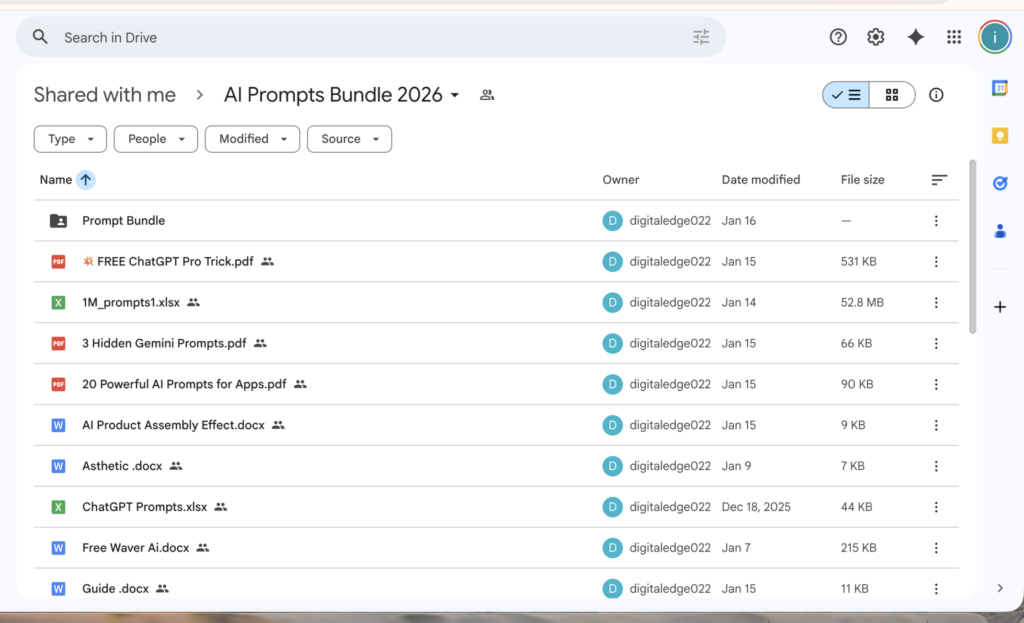Viewport: 1024px width, 623px height.
Task: Open the Gemini sparkle icon
Action: coord(915,37)
